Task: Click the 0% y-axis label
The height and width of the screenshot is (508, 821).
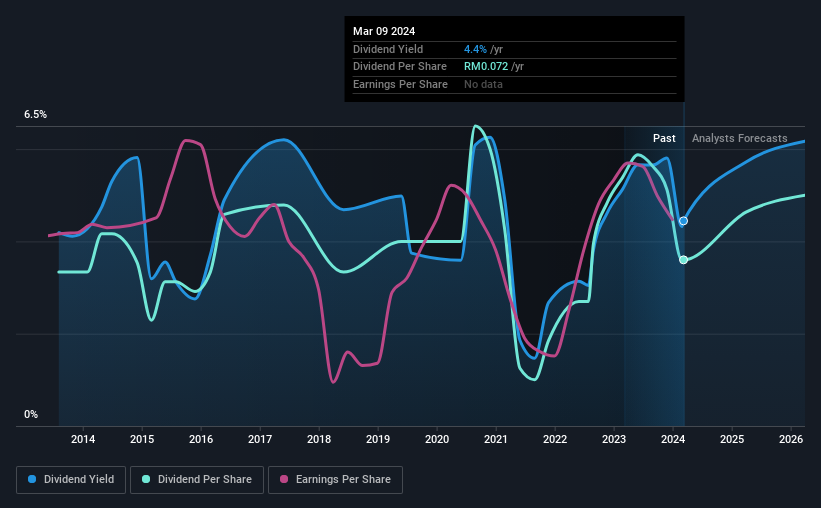Action: (31, 414)
